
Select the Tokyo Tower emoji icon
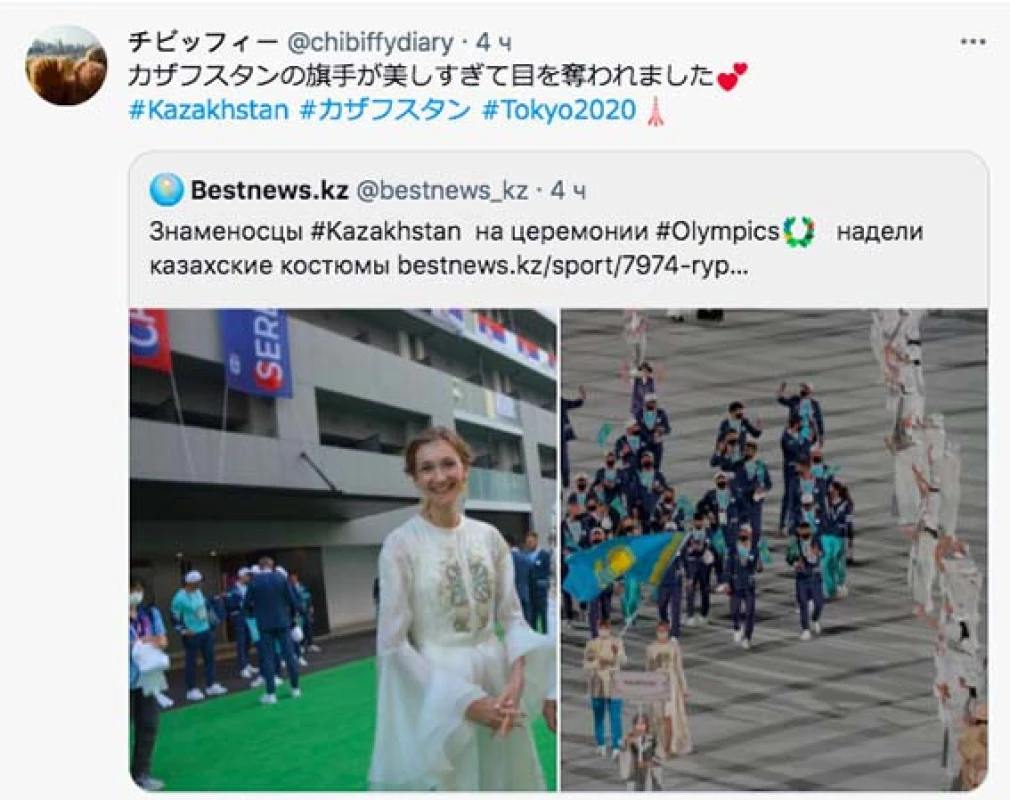(656, 111)
